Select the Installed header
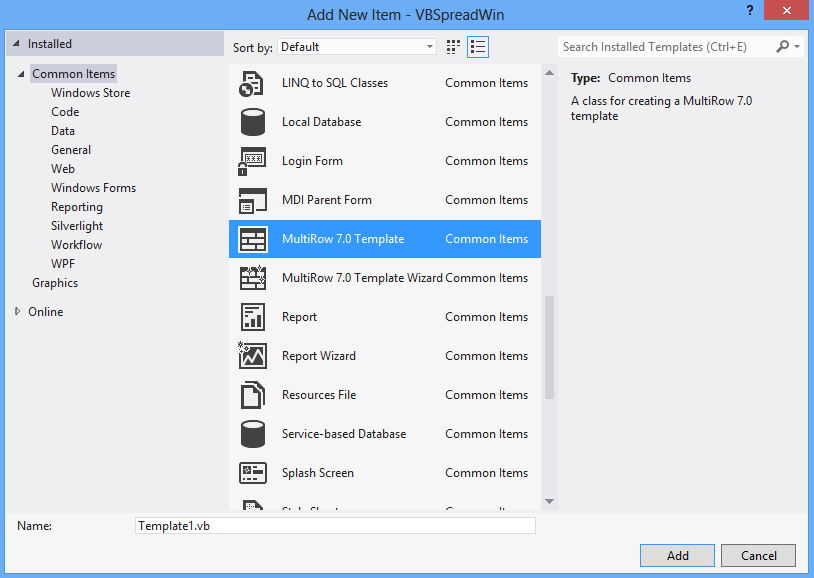 click(x=115, y=44)
